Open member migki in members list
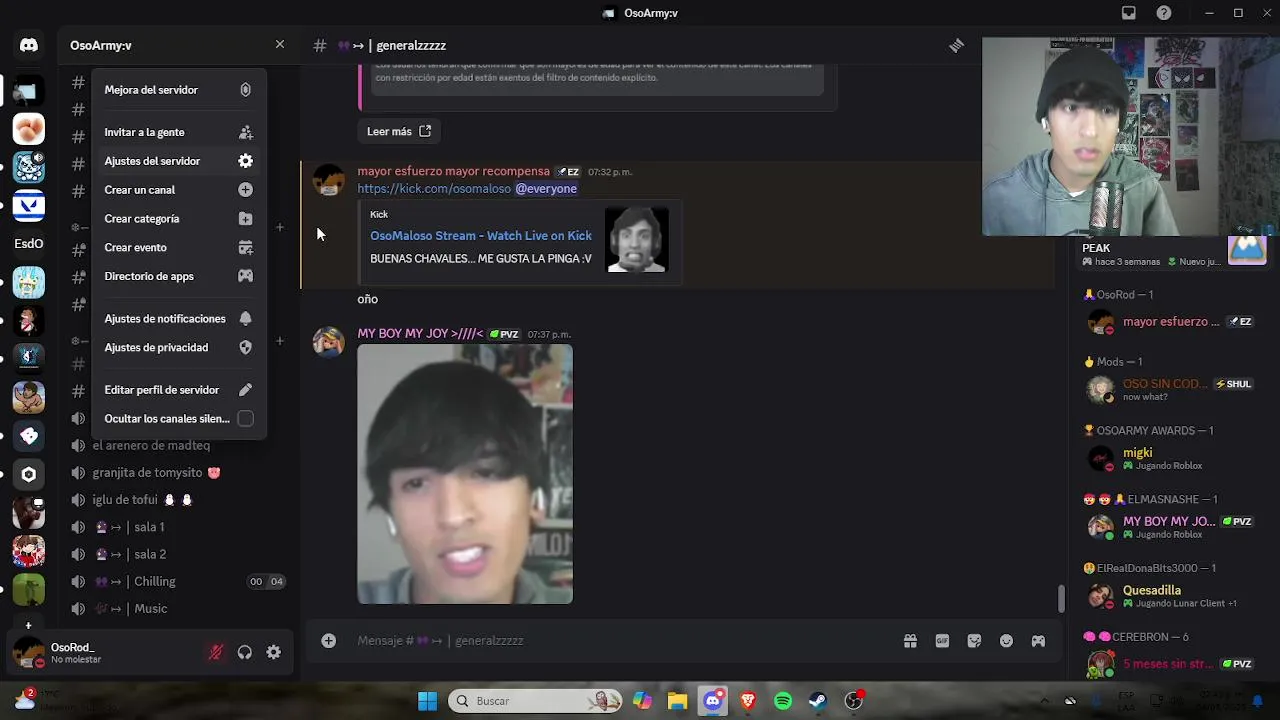Screen dimensions: 1280x720 [1170, 458]
